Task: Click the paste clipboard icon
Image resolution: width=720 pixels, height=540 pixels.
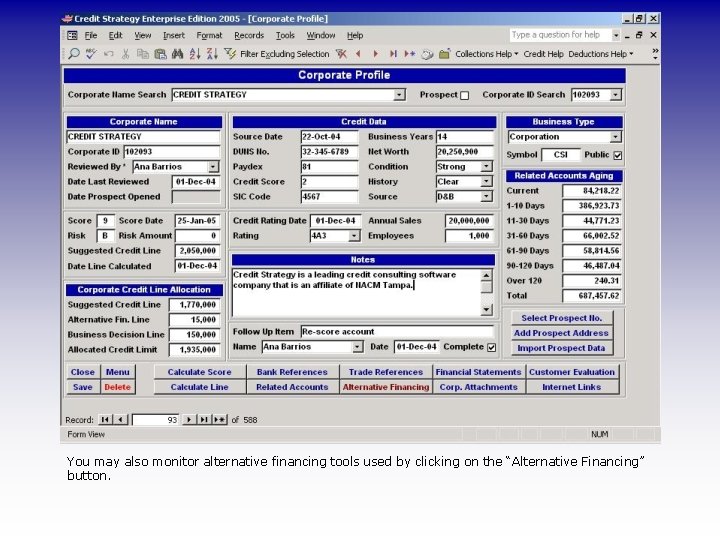Action: (160, 54)
